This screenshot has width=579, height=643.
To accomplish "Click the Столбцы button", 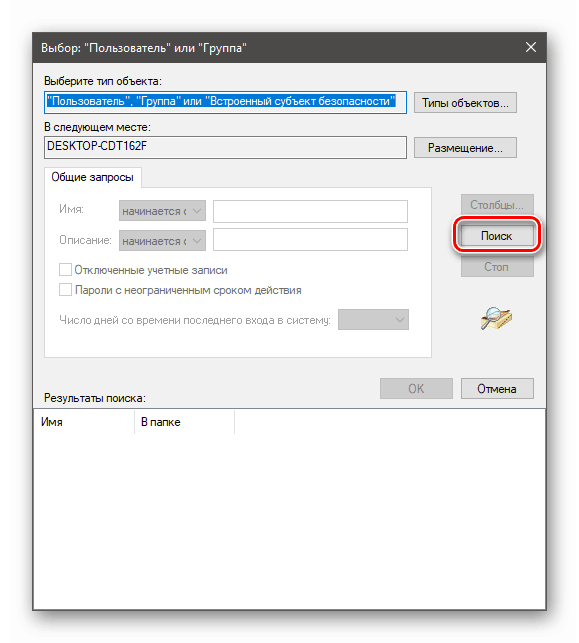I will [497, 205].
